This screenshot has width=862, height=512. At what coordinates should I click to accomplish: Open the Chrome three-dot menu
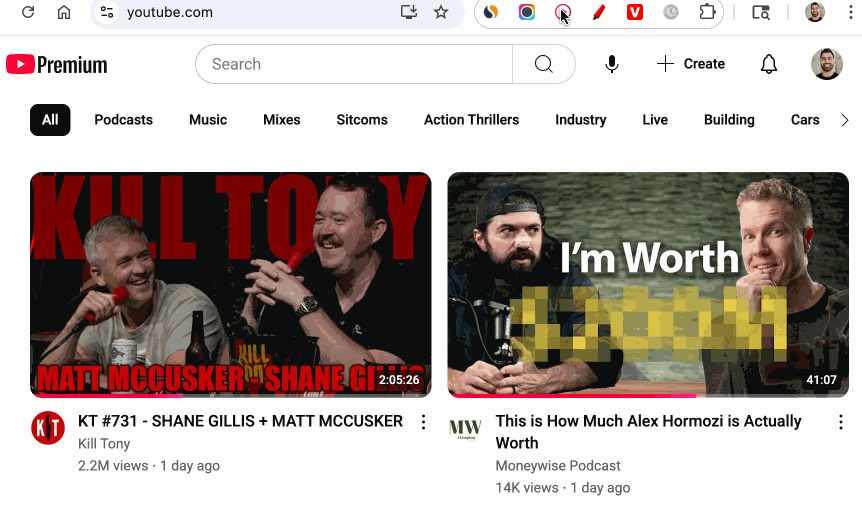point(850,12)
